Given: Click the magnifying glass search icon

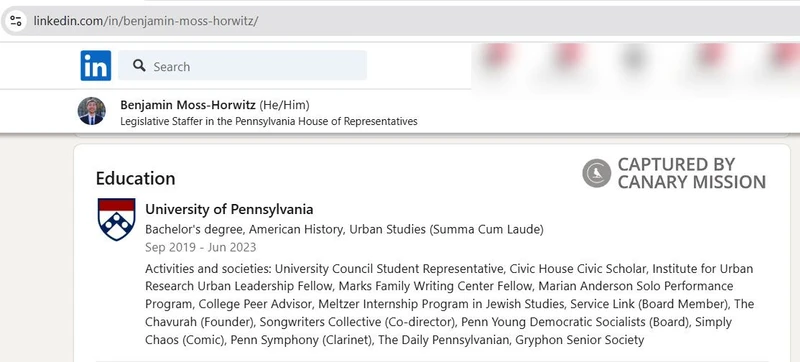Looking at the screenshot, I should click(x=139, y=65).
